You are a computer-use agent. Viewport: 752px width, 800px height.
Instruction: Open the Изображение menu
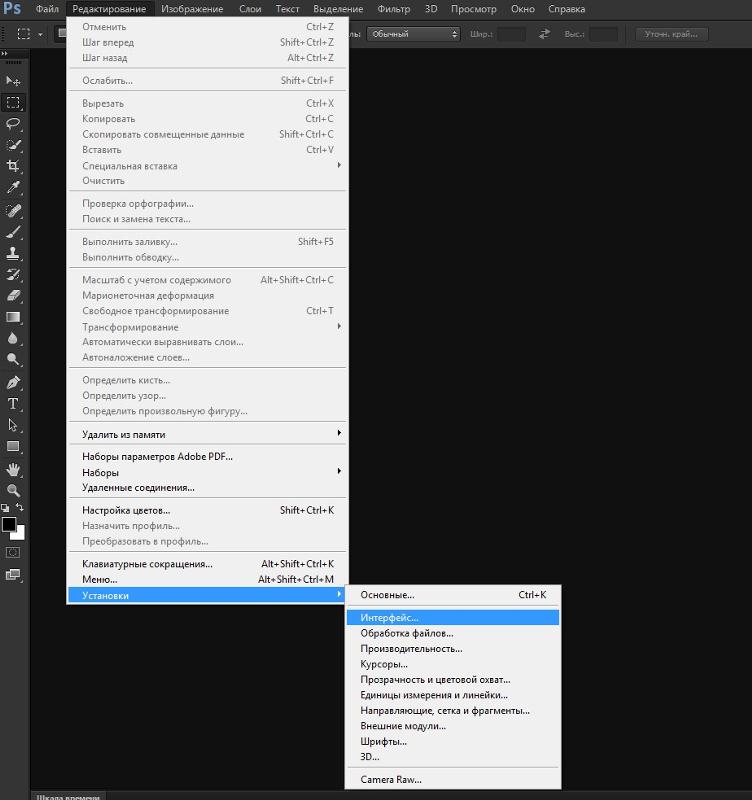(192, 9)
